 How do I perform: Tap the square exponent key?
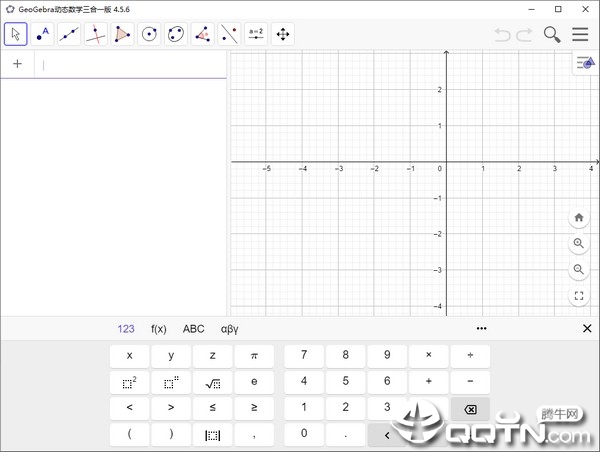click(x=129, y=382)
